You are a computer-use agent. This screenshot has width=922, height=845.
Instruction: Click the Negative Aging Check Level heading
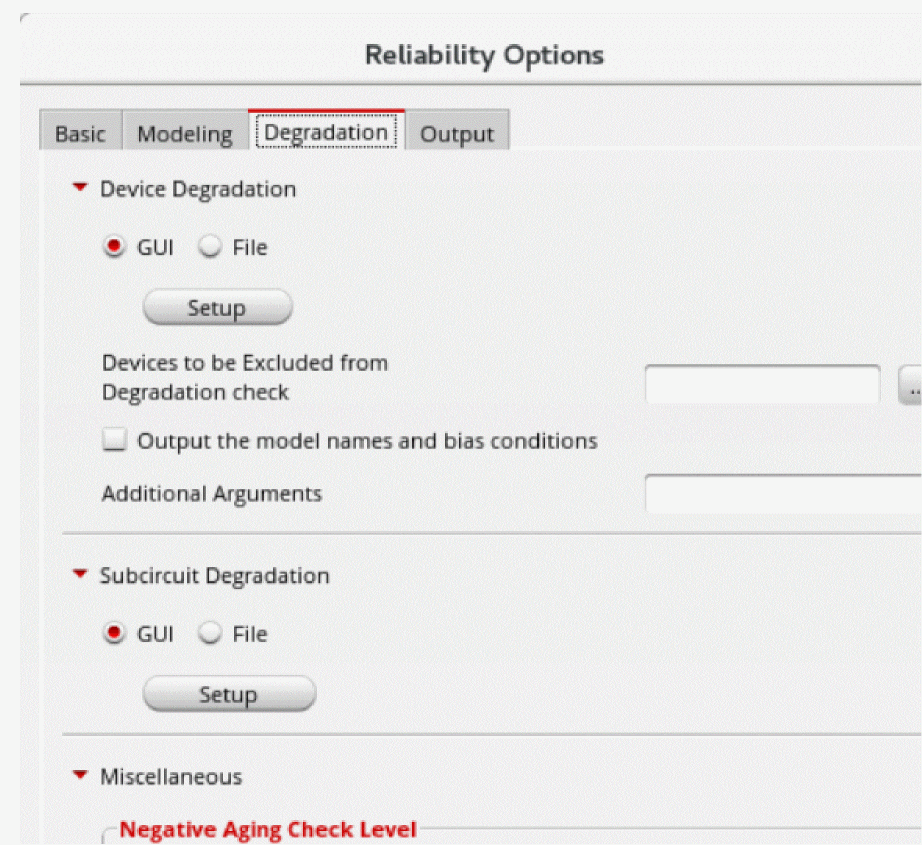click(268, 829)
